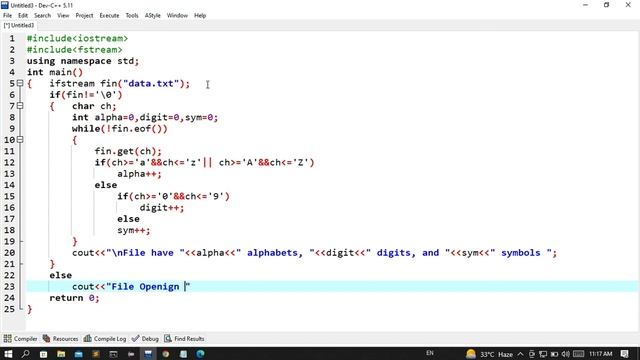Click the 'using namespace std;' line

point(83,61)
